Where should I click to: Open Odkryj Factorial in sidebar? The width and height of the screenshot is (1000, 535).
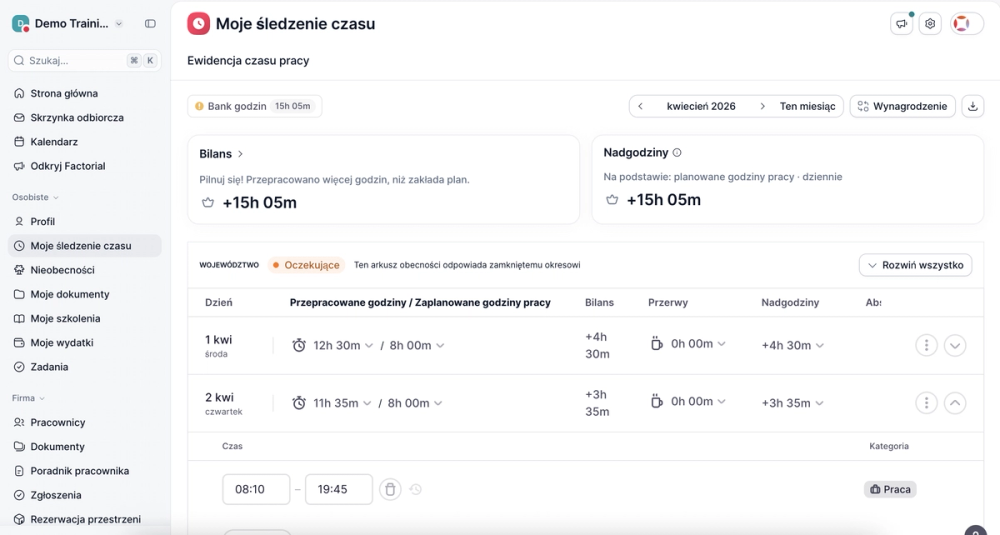[84, 166]
